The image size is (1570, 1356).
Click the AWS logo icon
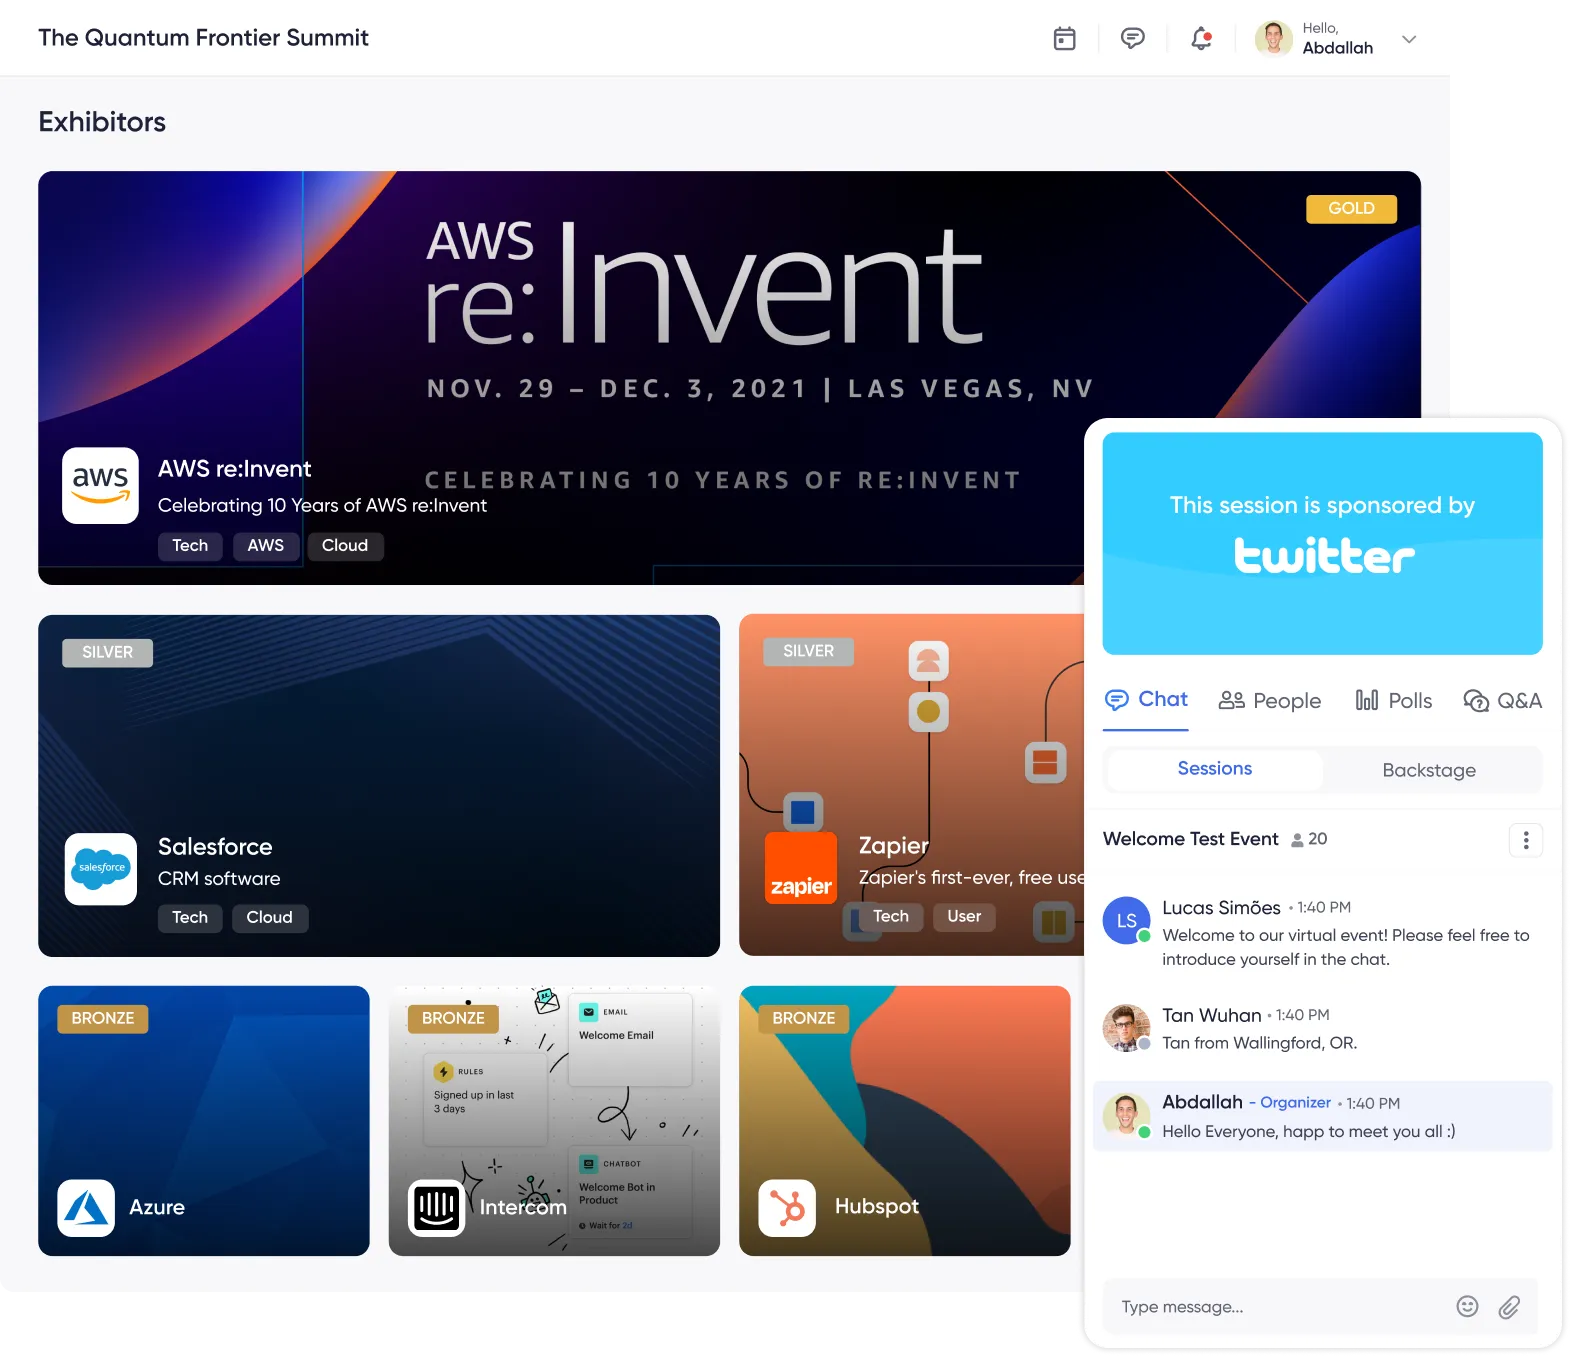pos(100,485)
